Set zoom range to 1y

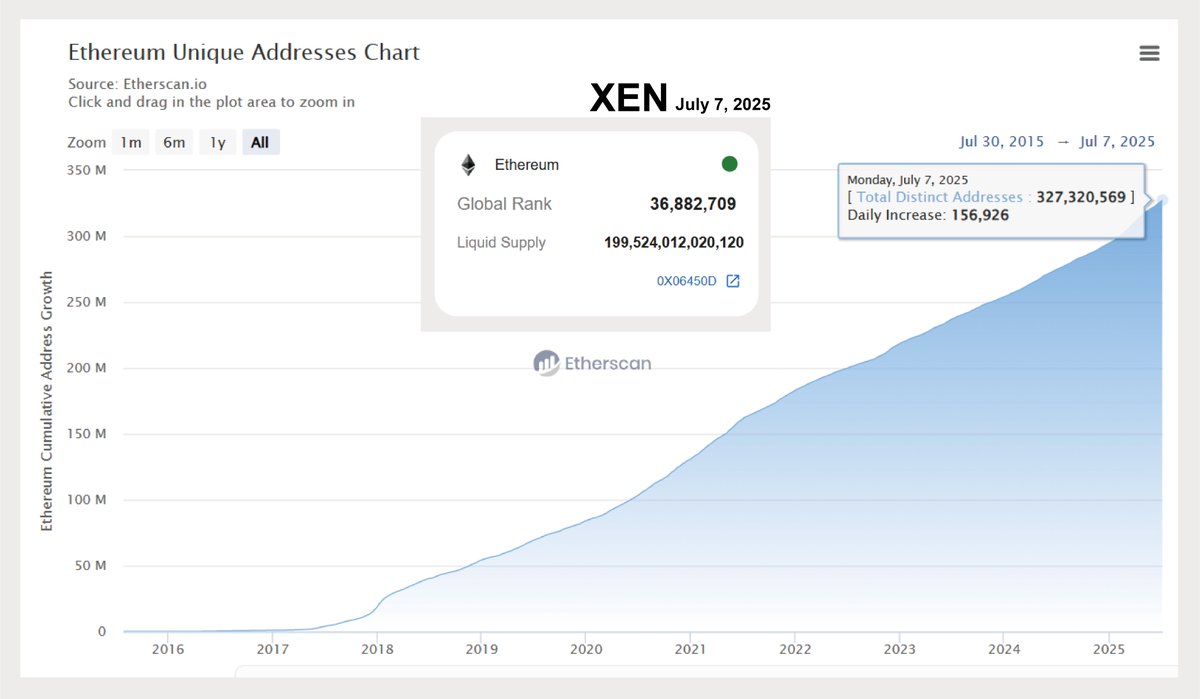(217, 142)
